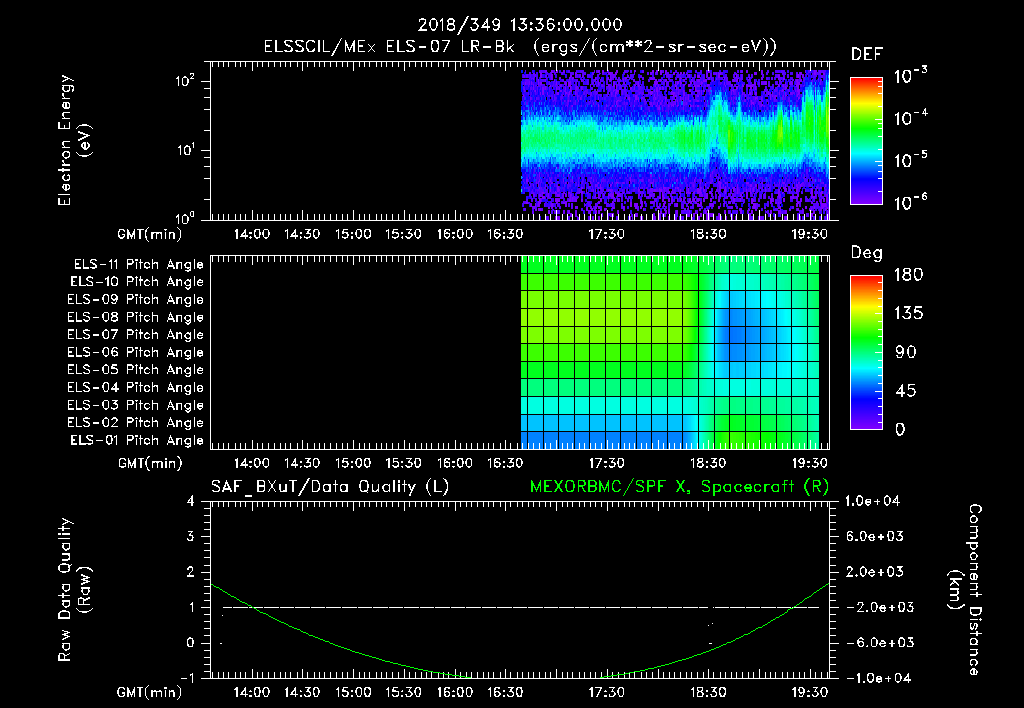Viewport: 1024px width, 708px height.
Task: Select the Component Distance (km) axis label
Action: (965, 590)
